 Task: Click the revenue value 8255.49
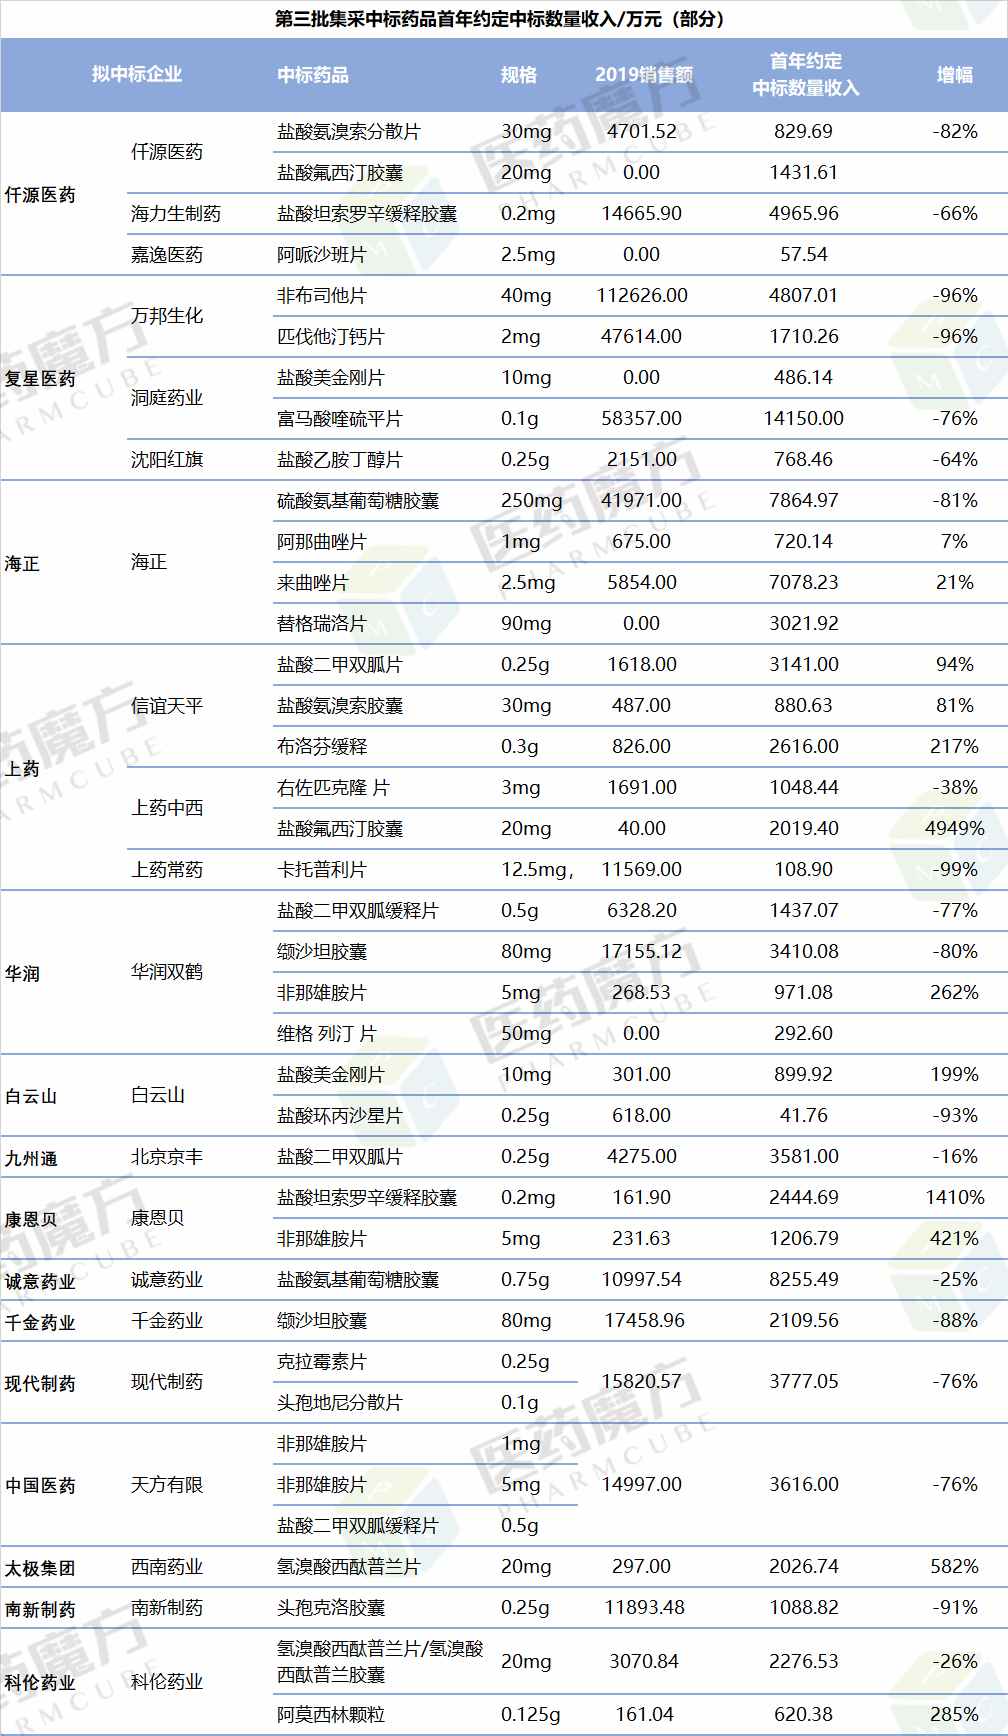coord(804,1280)
